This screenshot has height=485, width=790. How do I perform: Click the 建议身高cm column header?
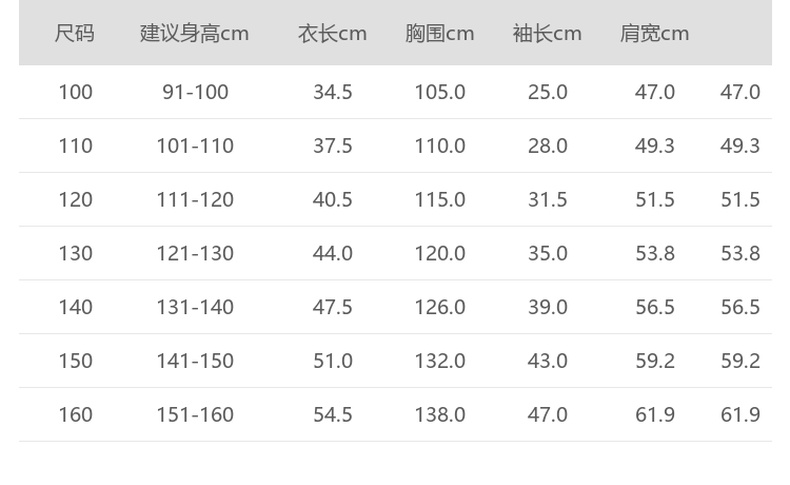[x=194, y=34]
